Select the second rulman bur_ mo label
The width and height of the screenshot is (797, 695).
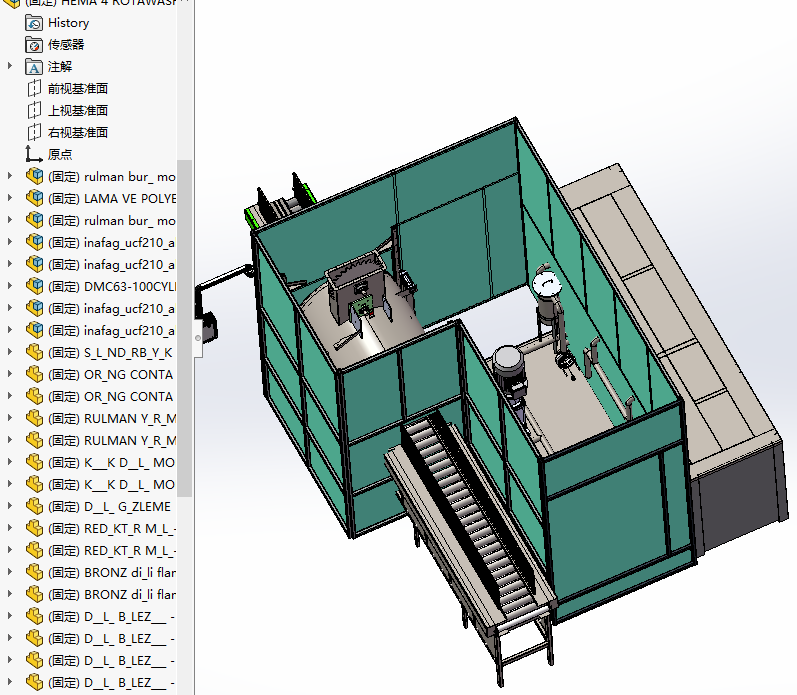pos(112,221)
